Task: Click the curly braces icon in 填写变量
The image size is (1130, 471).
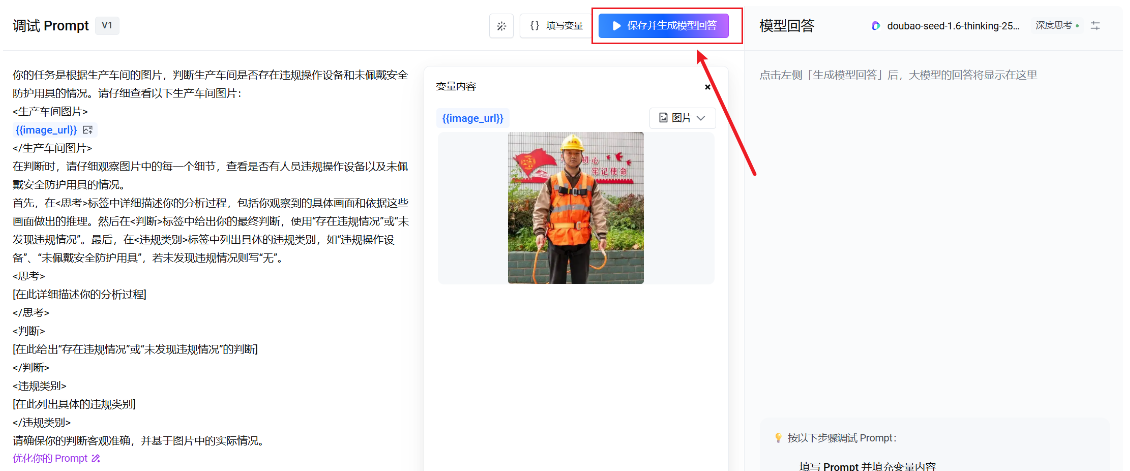Action: [x=535, y=26]
